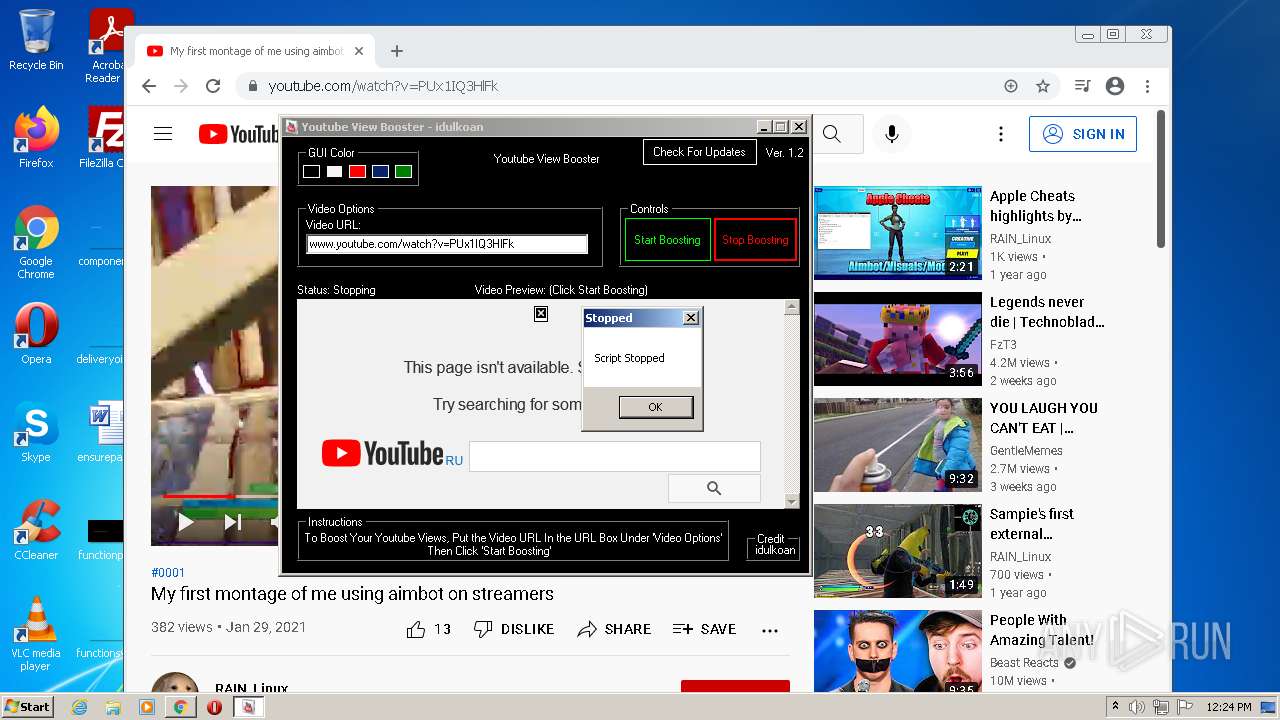
Task: Select the blue GUI color swatch
Action: (x=380, y=172)
